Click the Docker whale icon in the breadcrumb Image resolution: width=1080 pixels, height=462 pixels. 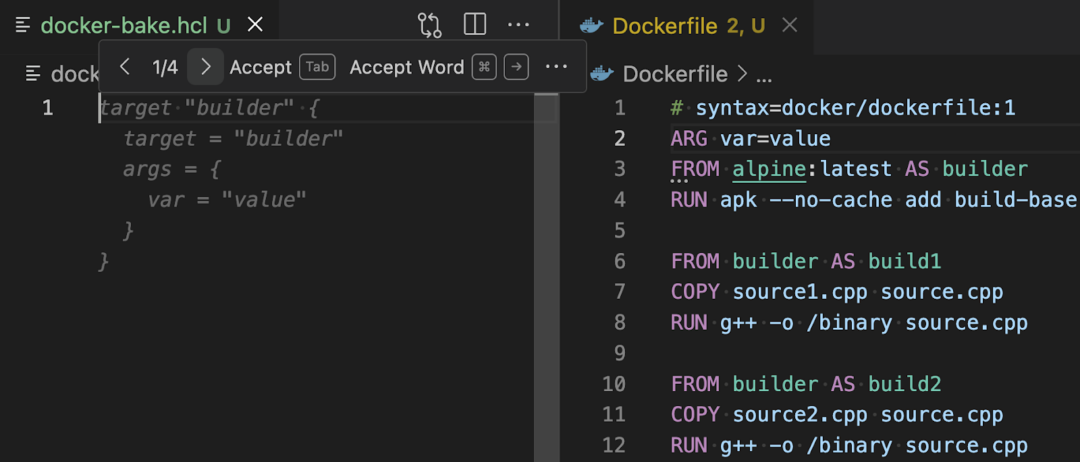coord(601,73)
